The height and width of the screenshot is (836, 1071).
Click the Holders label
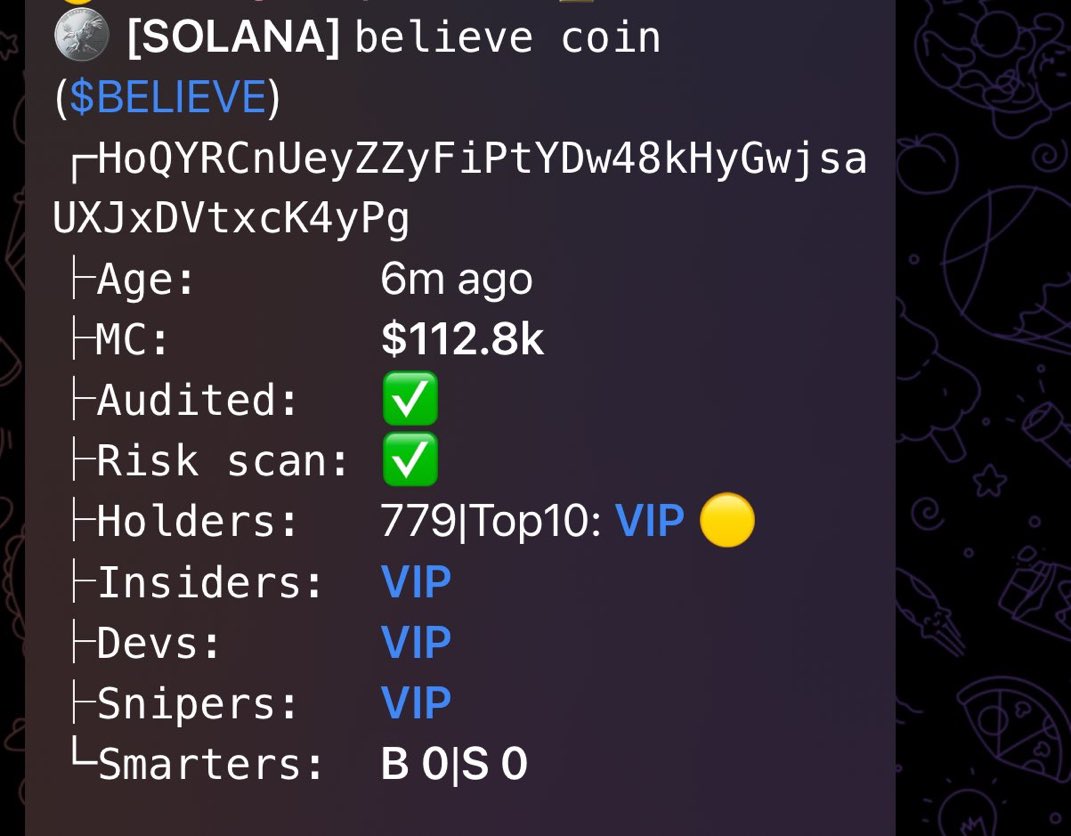click(197, 521)
